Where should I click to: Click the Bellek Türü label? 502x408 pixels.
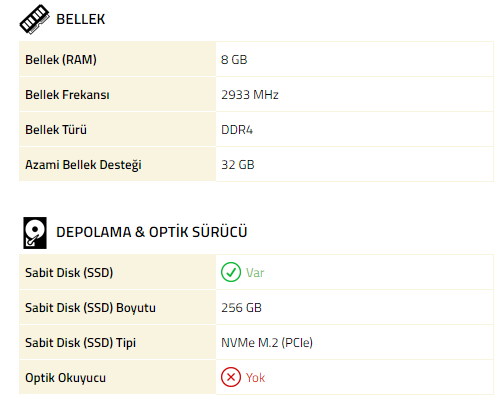click(56, 130)
